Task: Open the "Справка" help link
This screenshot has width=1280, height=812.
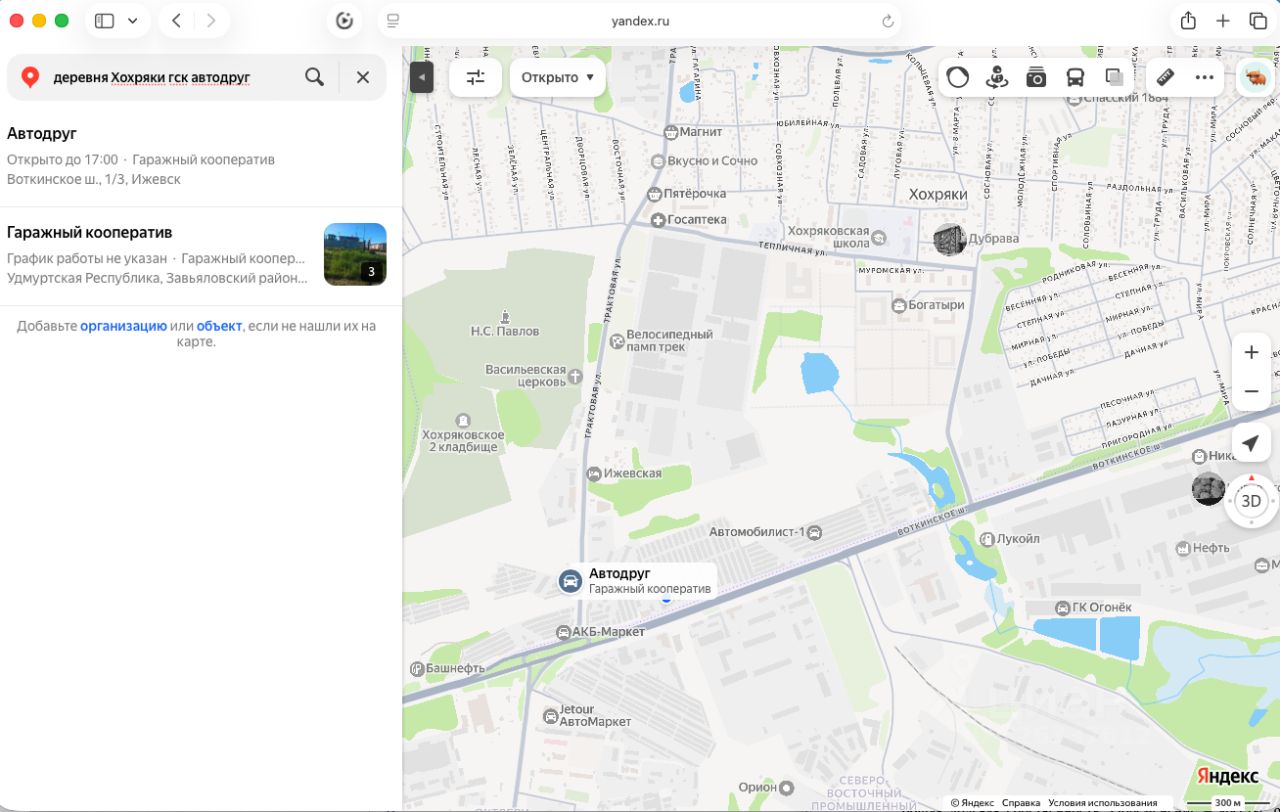Action: coord(1021,803)
